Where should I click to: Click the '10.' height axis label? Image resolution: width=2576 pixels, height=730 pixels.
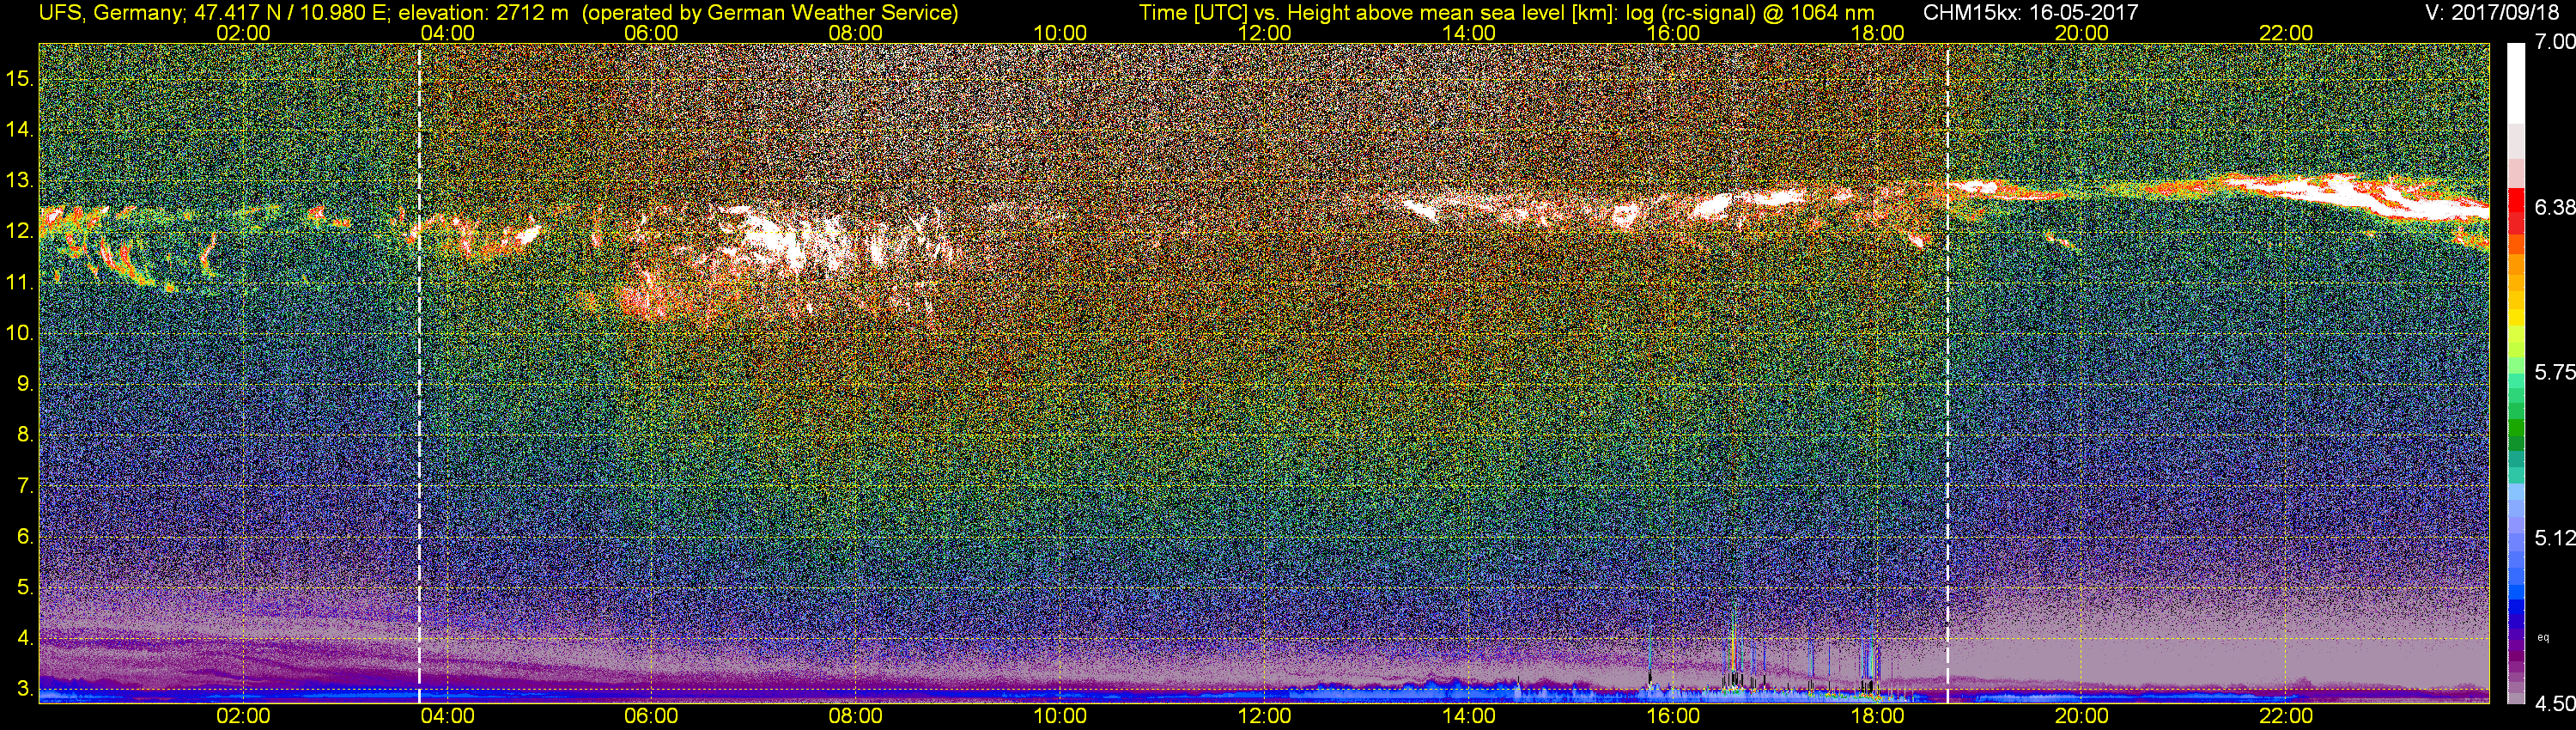tap(19, 333)
